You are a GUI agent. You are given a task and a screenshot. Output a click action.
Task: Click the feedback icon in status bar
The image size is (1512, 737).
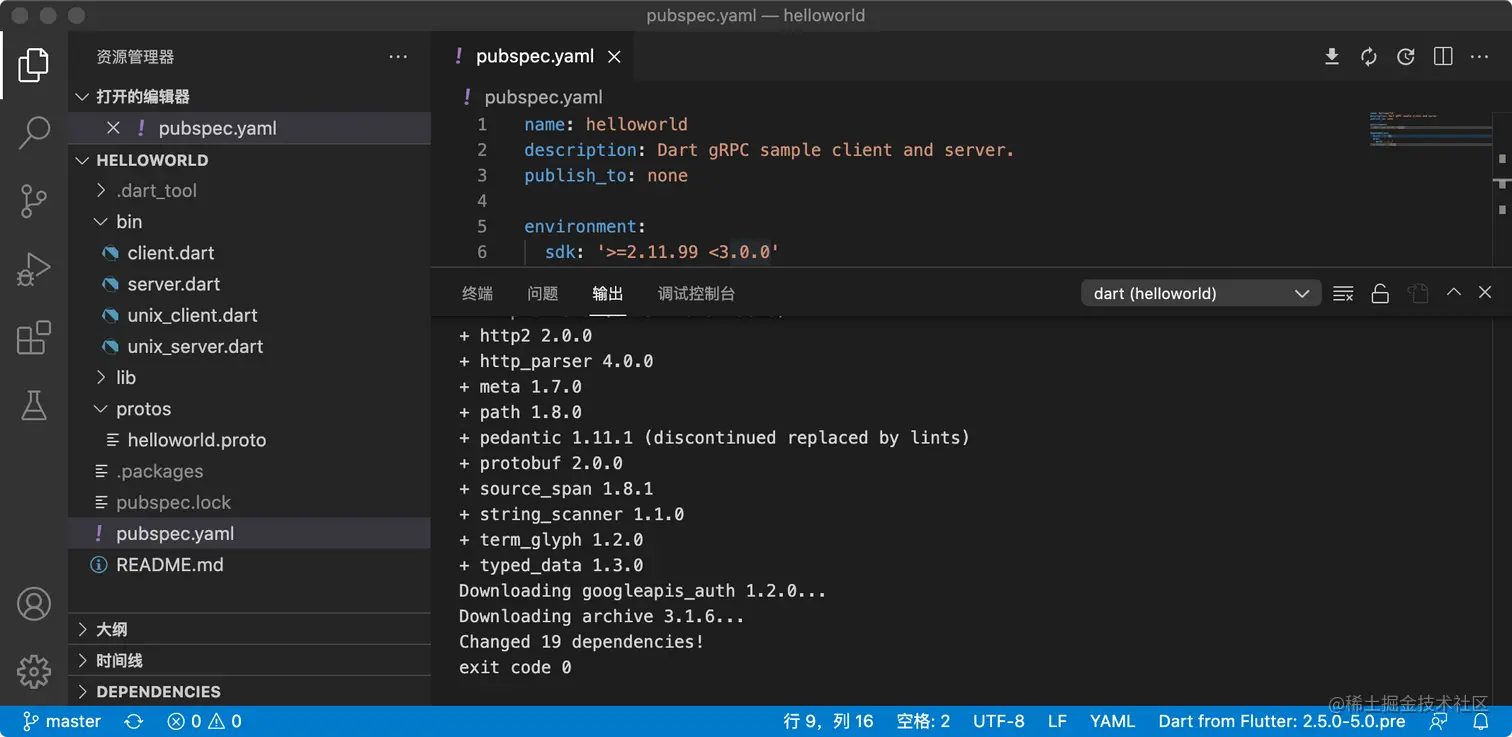(1439, 721)
